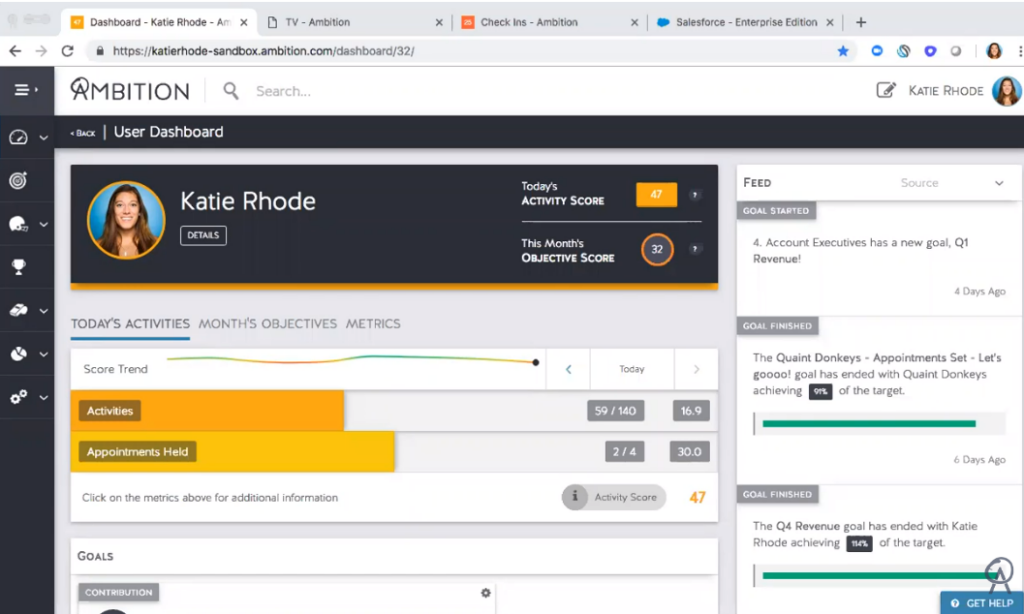
Task: Open the dashboard gauge sidebar icon
Action: 18,137
